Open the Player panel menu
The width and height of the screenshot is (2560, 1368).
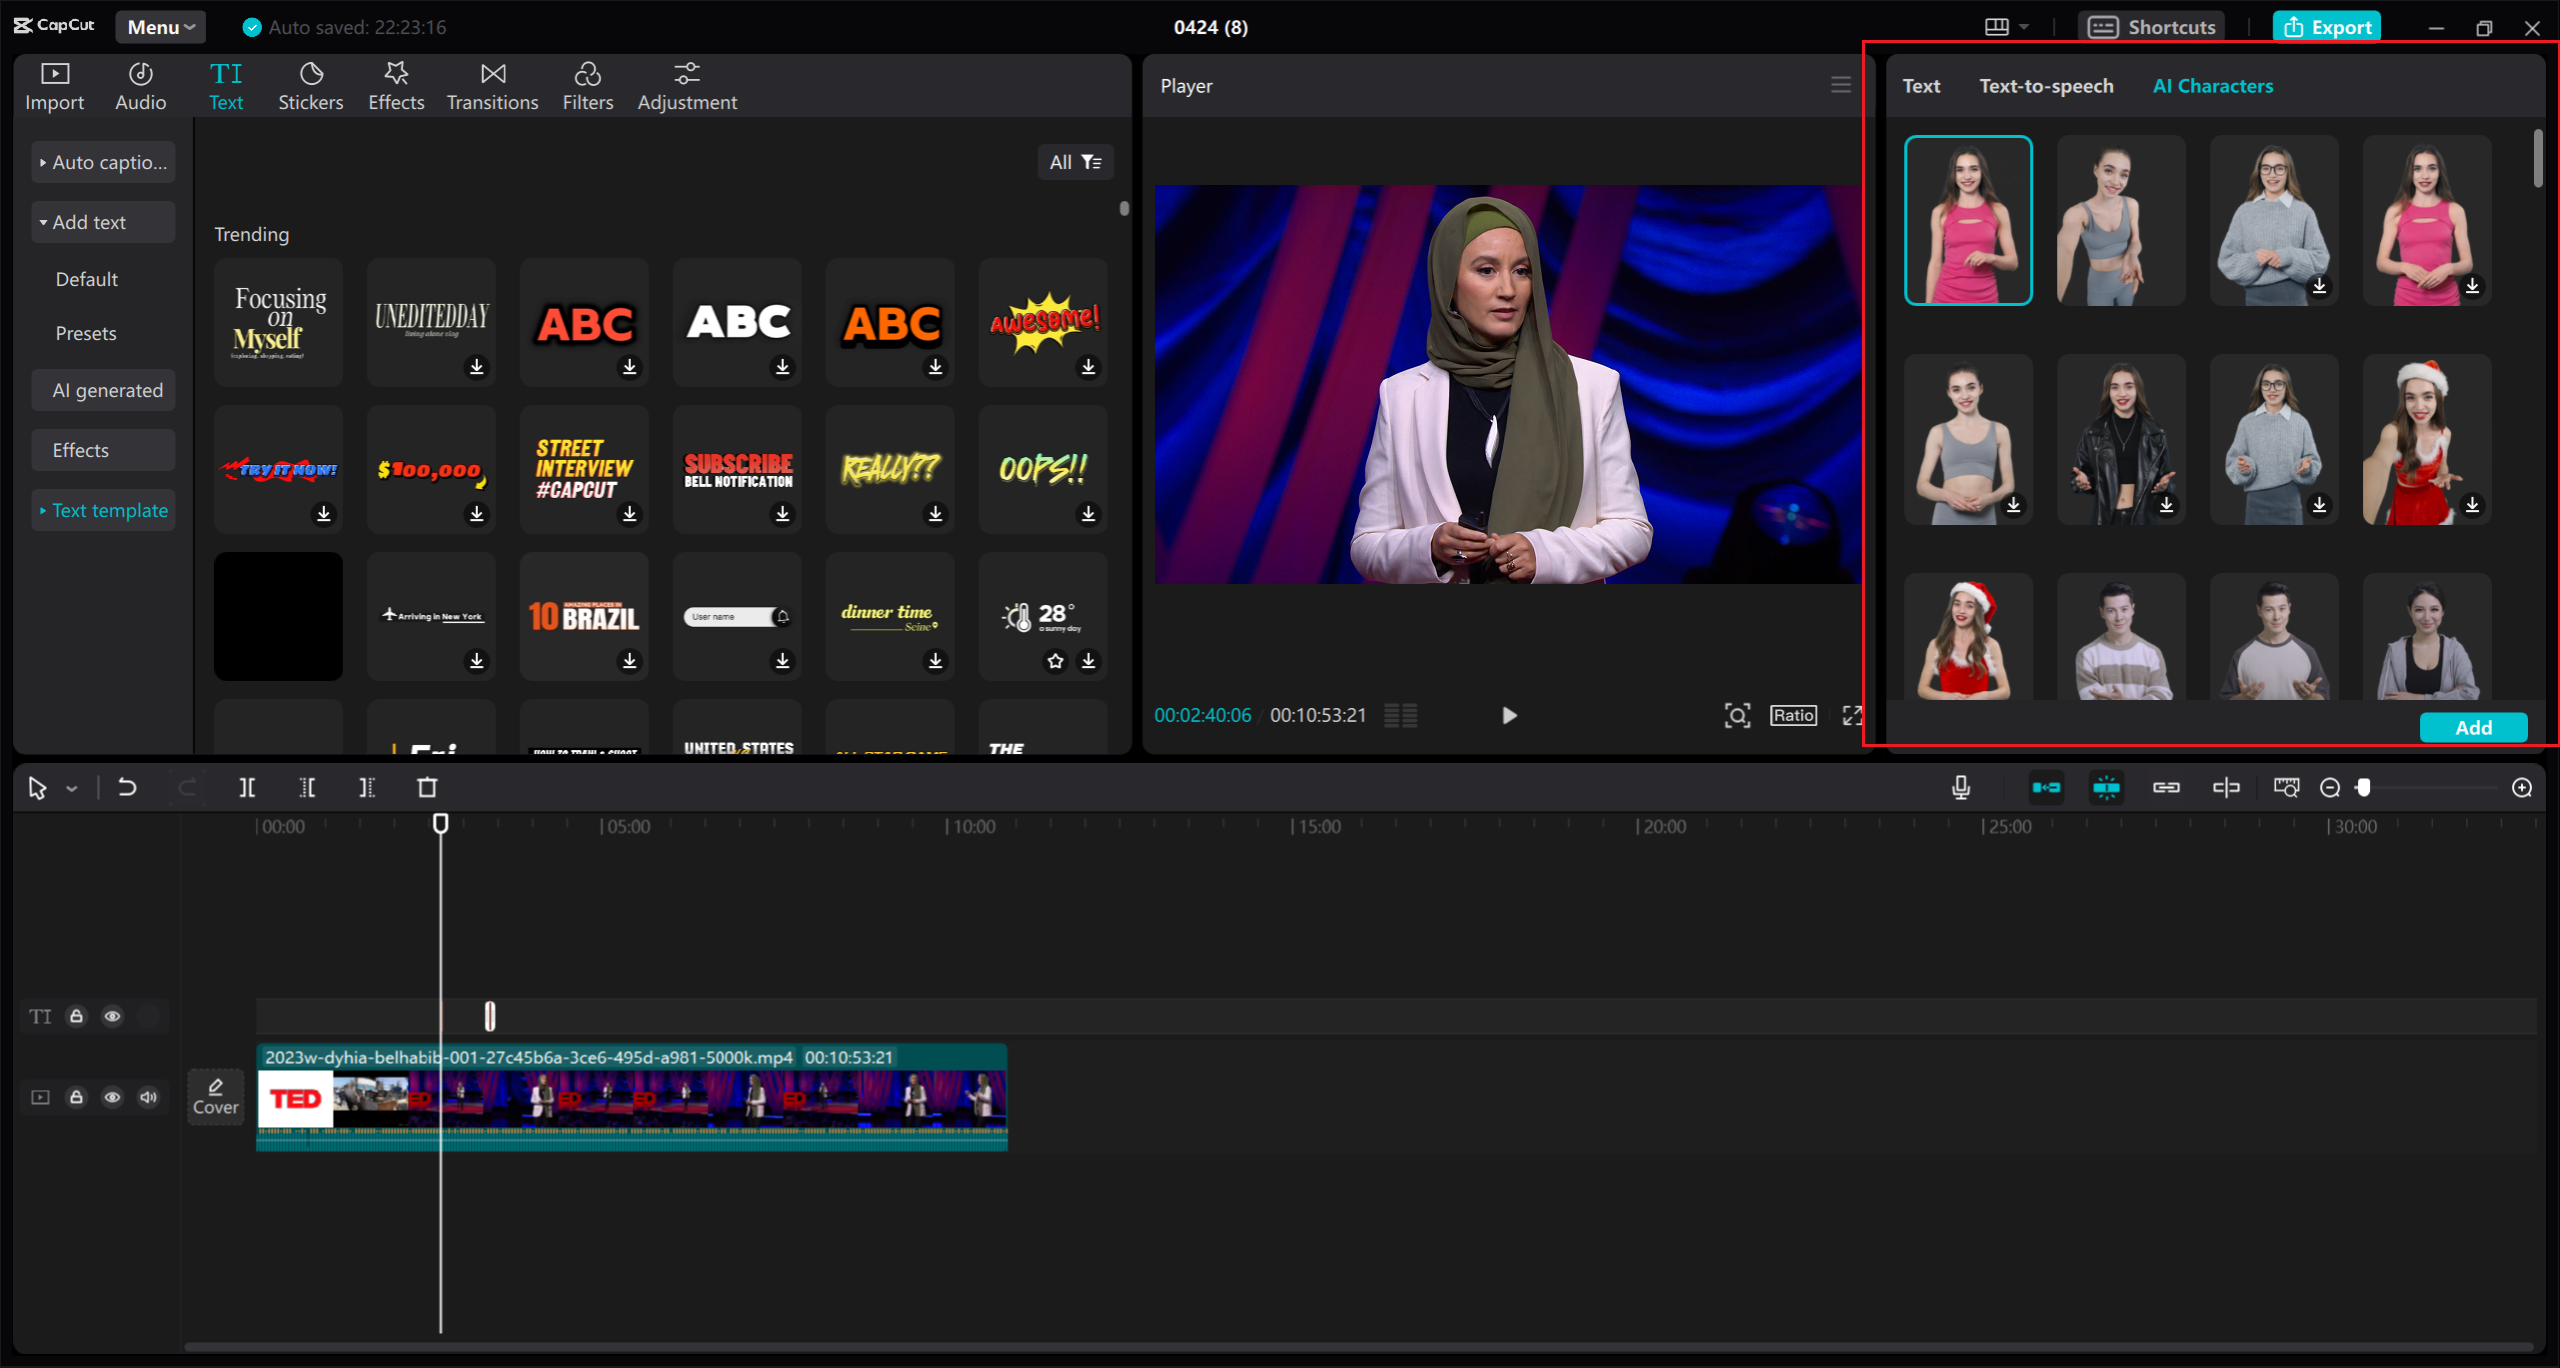click(x=1840, y=85)
